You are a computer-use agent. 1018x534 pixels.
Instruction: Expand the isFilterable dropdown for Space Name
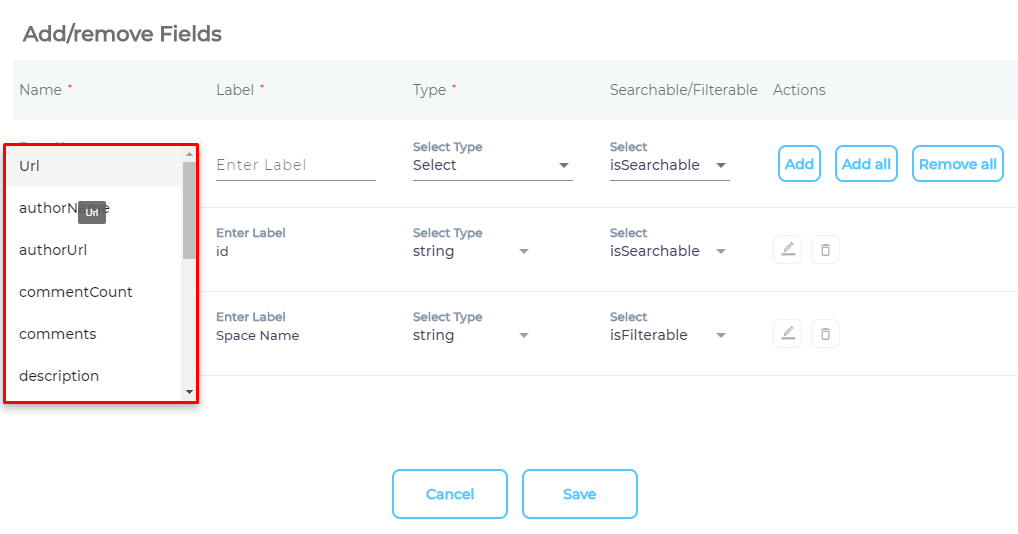(669, 335)
